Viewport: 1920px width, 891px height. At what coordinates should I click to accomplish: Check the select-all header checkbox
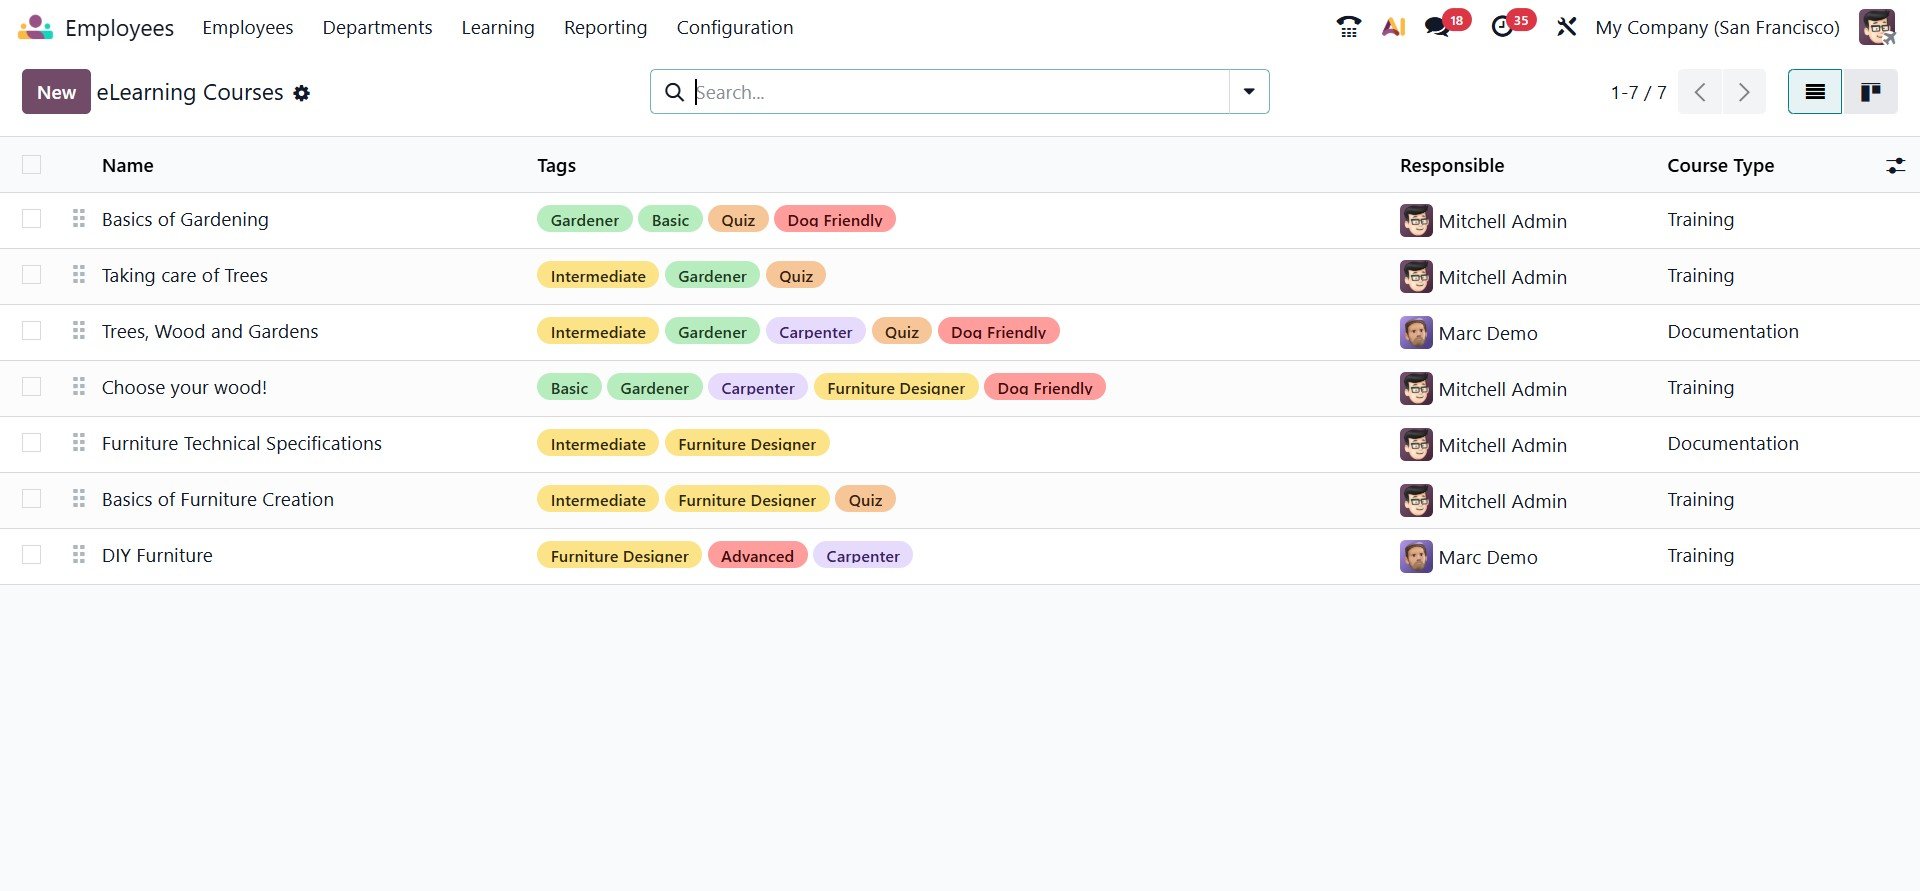coord(32,165)
